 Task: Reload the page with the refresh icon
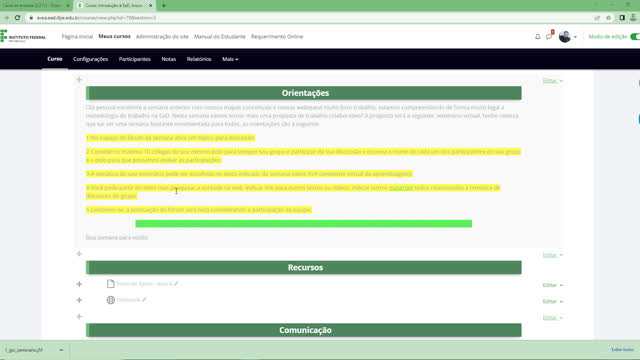(18, 18)
